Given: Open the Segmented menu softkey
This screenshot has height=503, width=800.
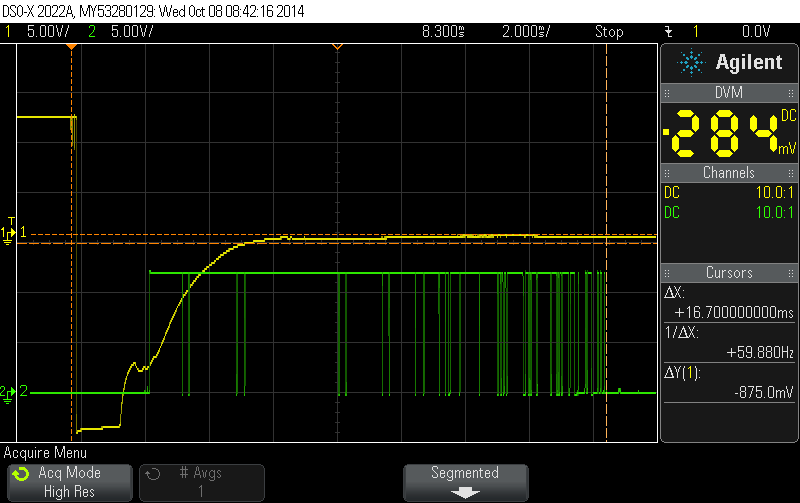Looking at the screenshot, I should 465,482.
